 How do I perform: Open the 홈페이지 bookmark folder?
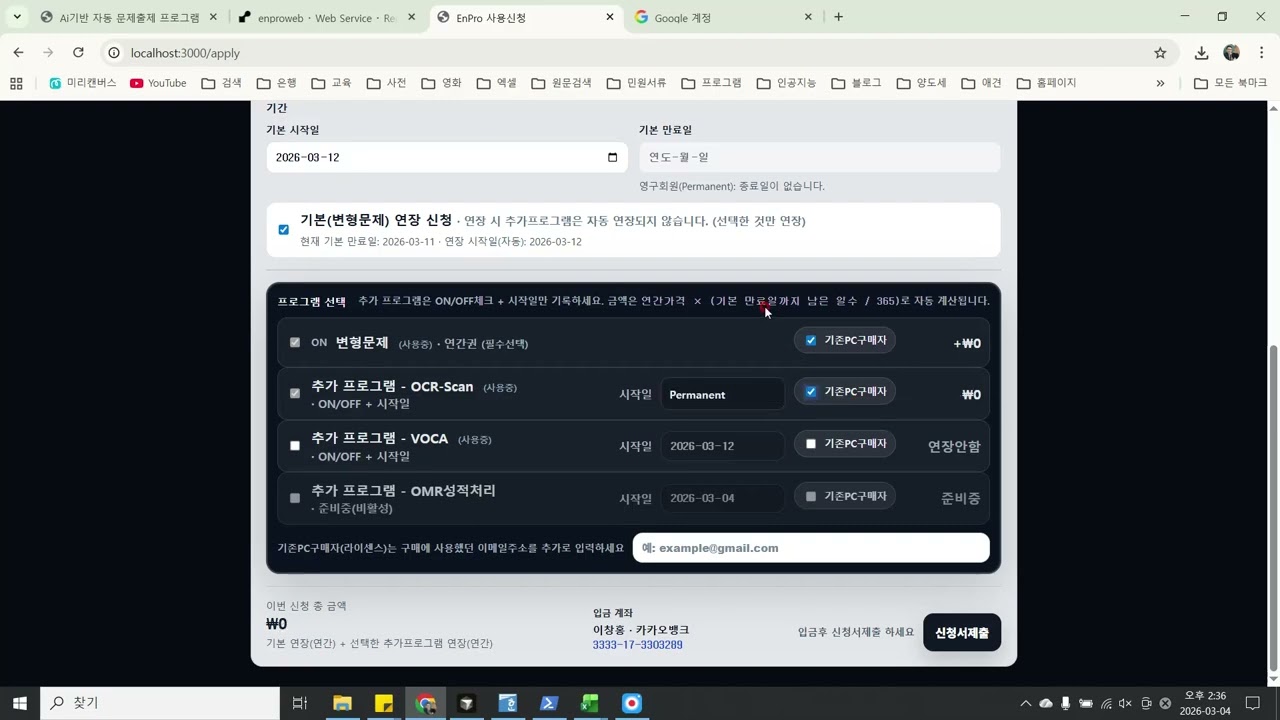1047,83
